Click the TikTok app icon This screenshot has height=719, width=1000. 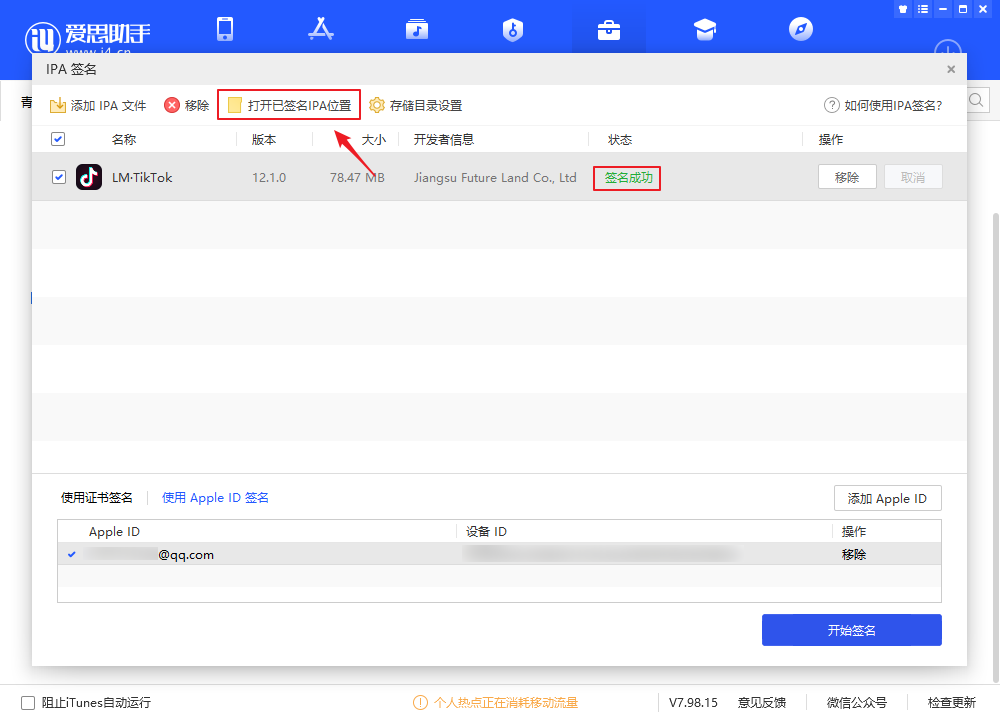(x=89, y=177)
